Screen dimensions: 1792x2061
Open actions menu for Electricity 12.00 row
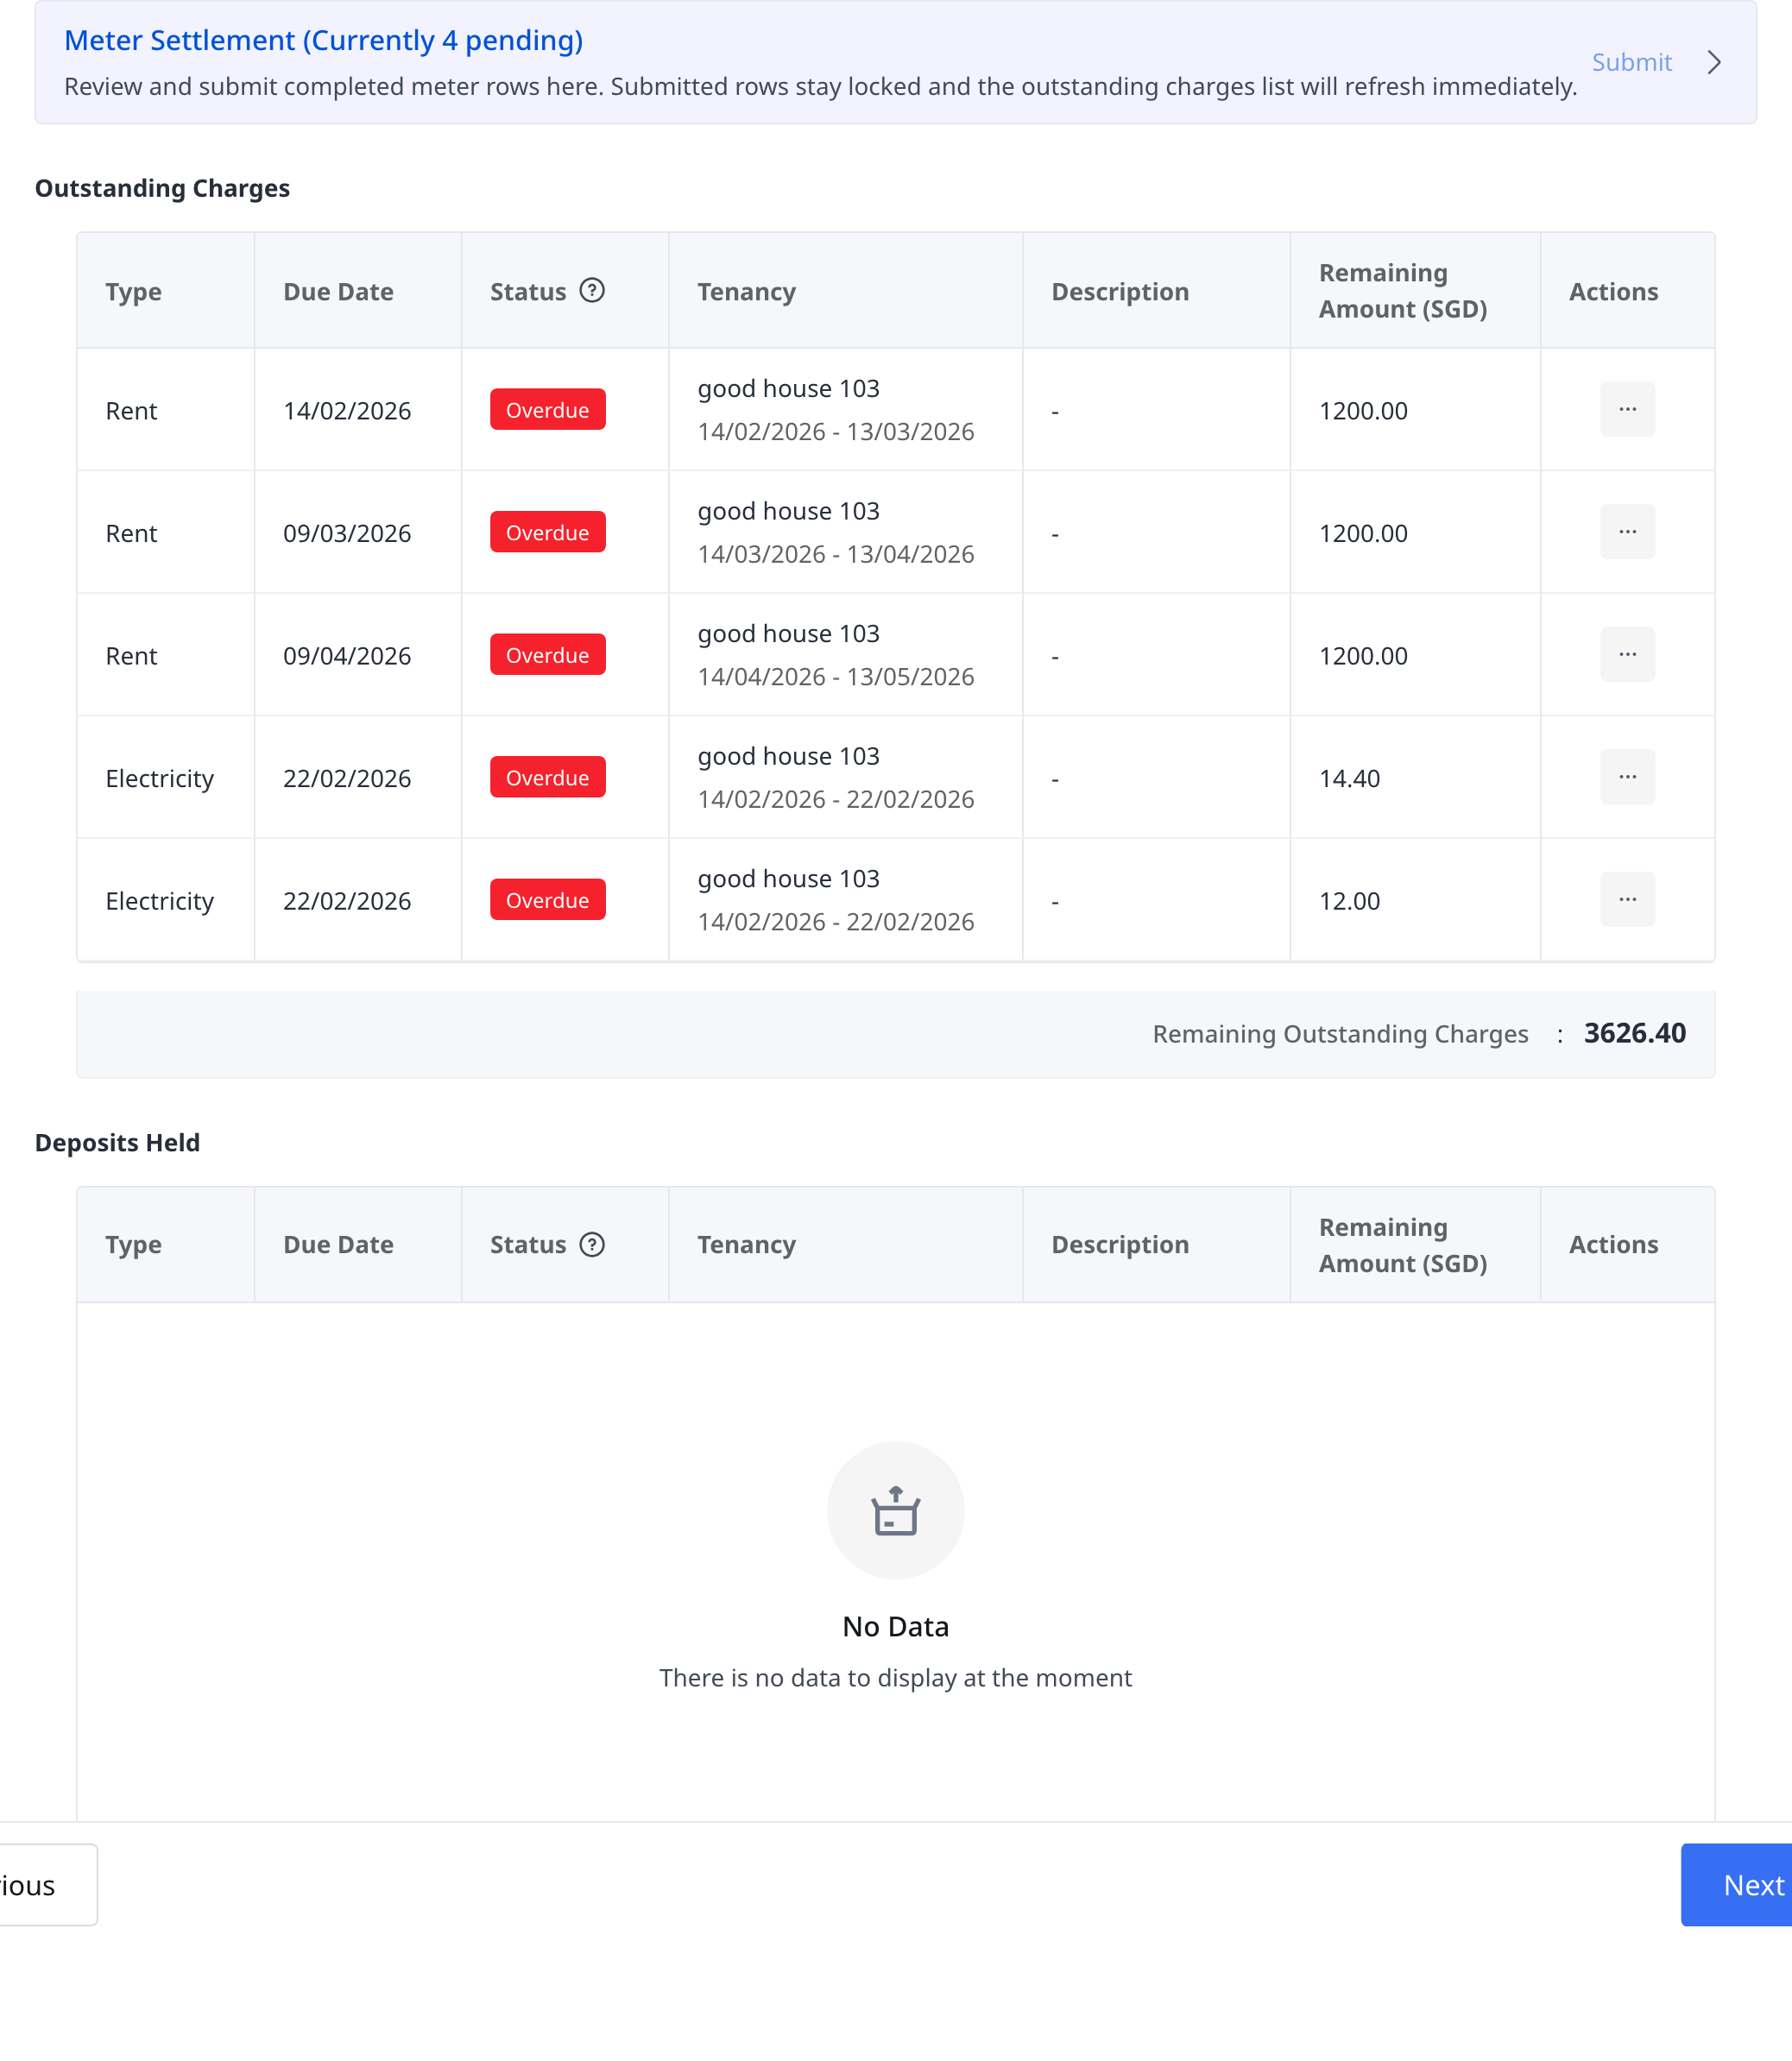pyautogui.click(x=1627, y=899)
